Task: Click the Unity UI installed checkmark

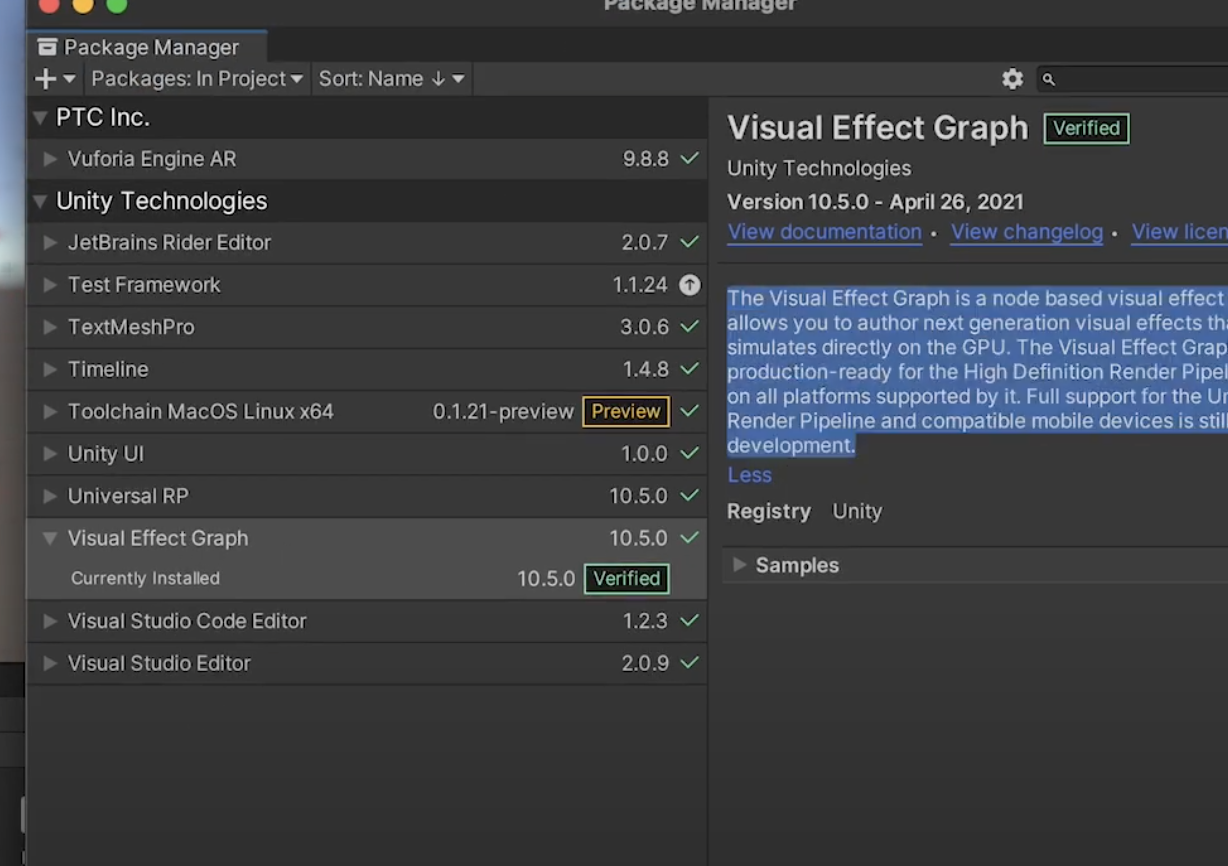Action: (x=690, y=453)
